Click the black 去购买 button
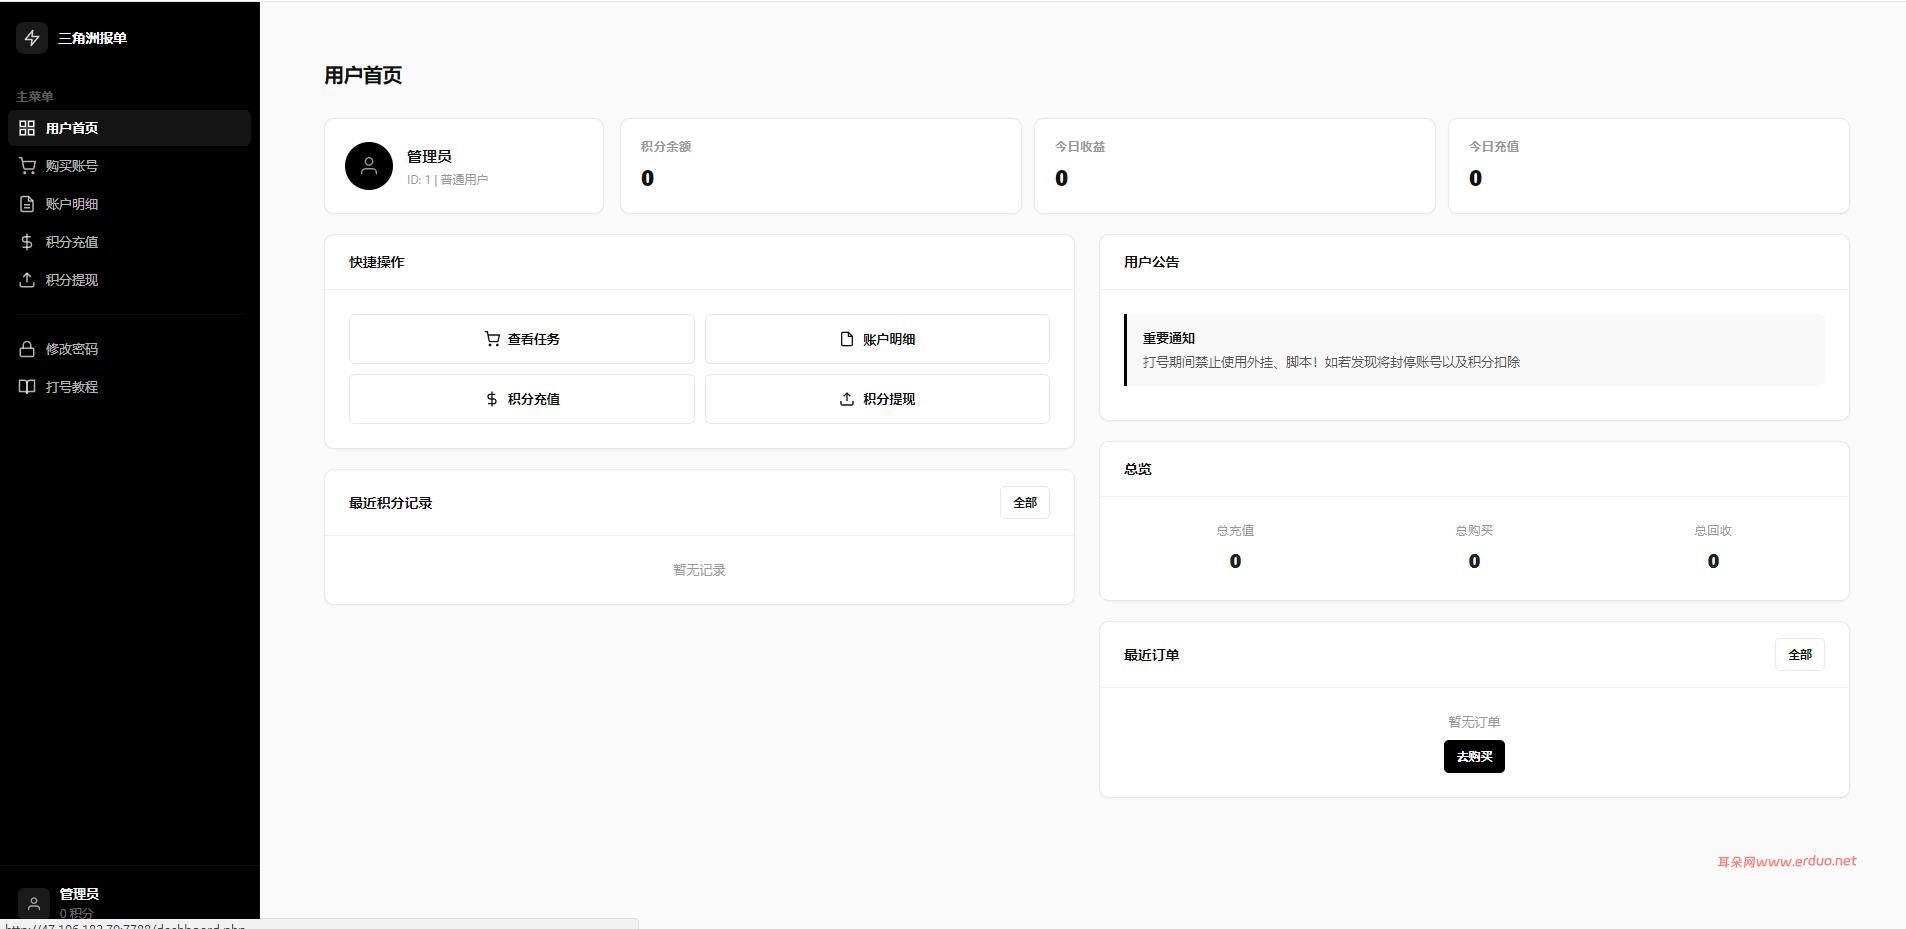Screen dimensions: 1906x929 coord(1474,757)
